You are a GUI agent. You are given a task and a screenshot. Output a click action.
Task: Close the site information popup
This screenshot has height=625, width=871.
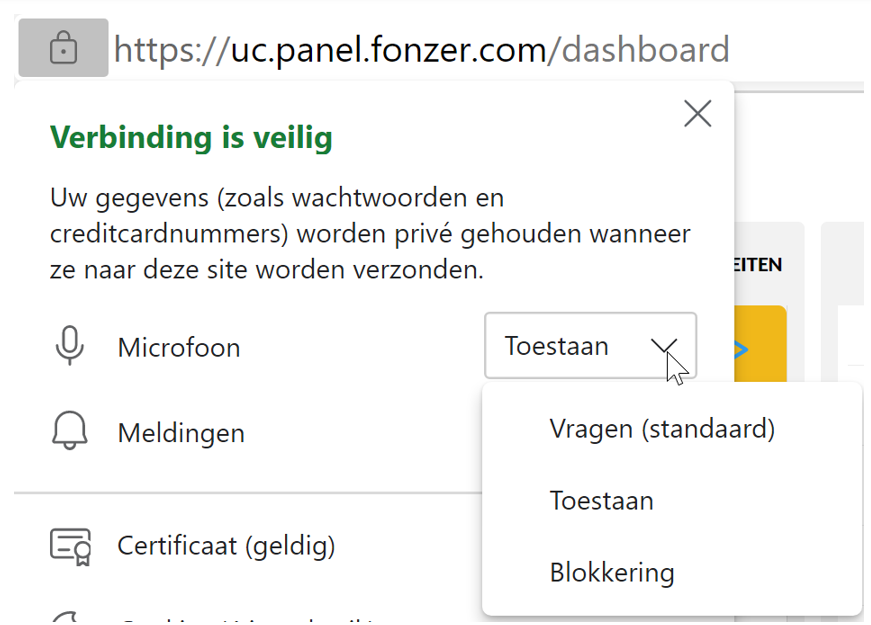tap(698, 114)
